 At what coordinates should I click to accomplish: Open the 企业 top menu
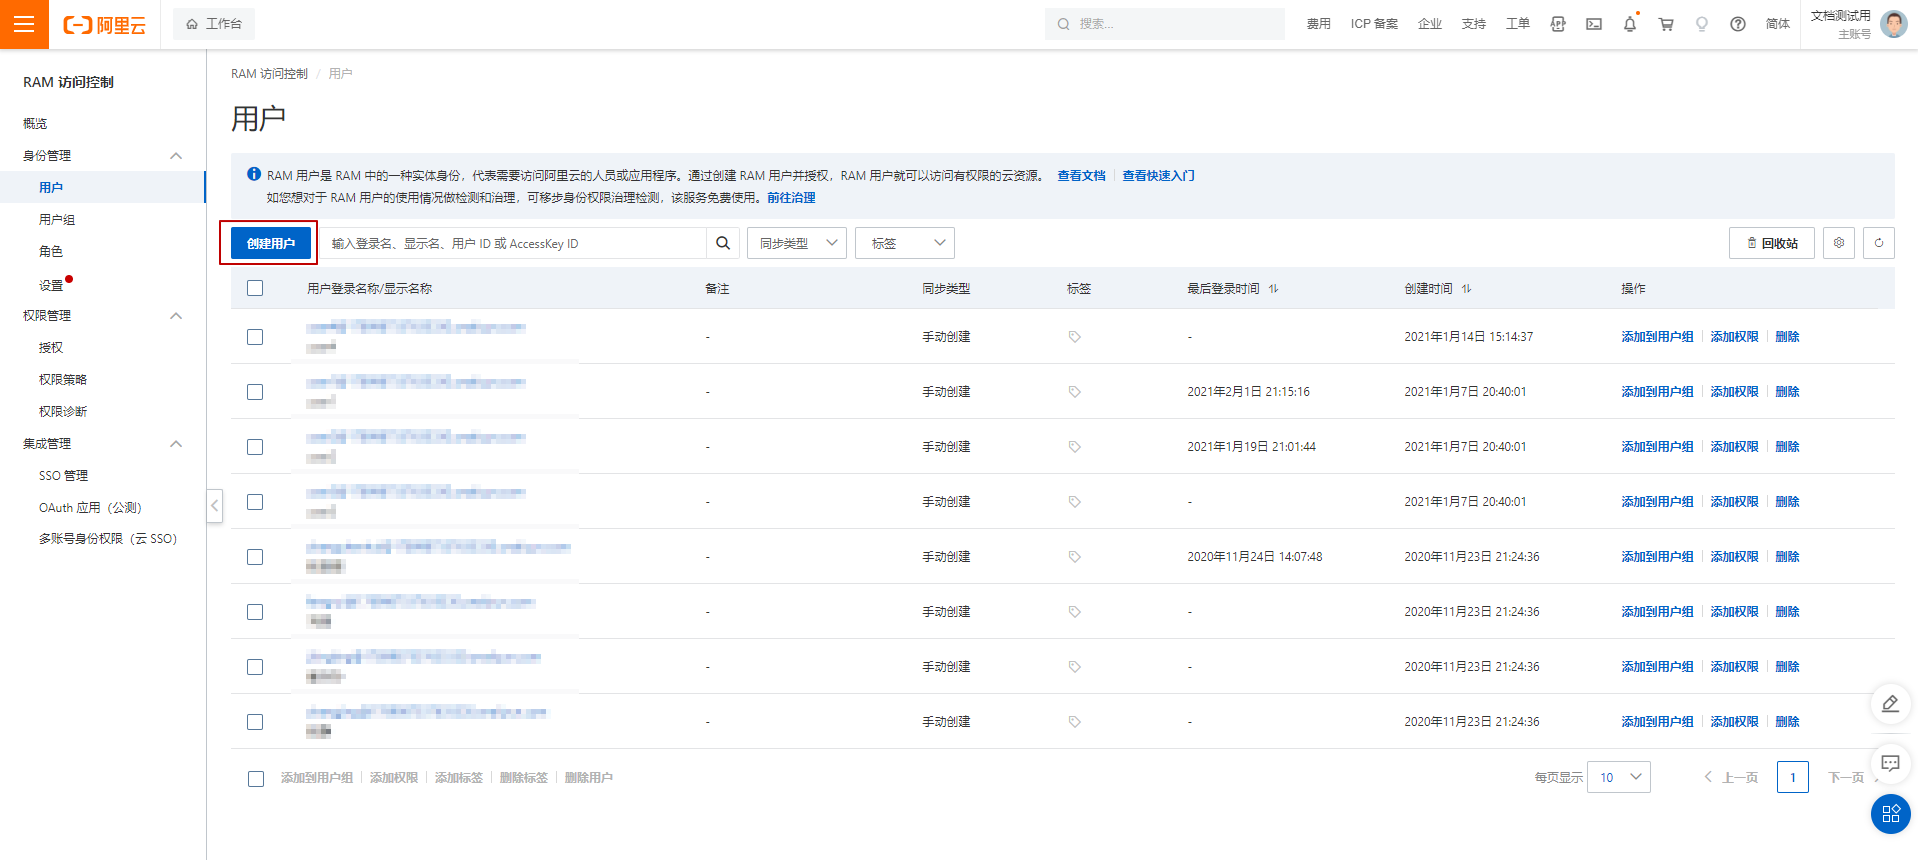pyautogui.click(x=1430, y=24)
